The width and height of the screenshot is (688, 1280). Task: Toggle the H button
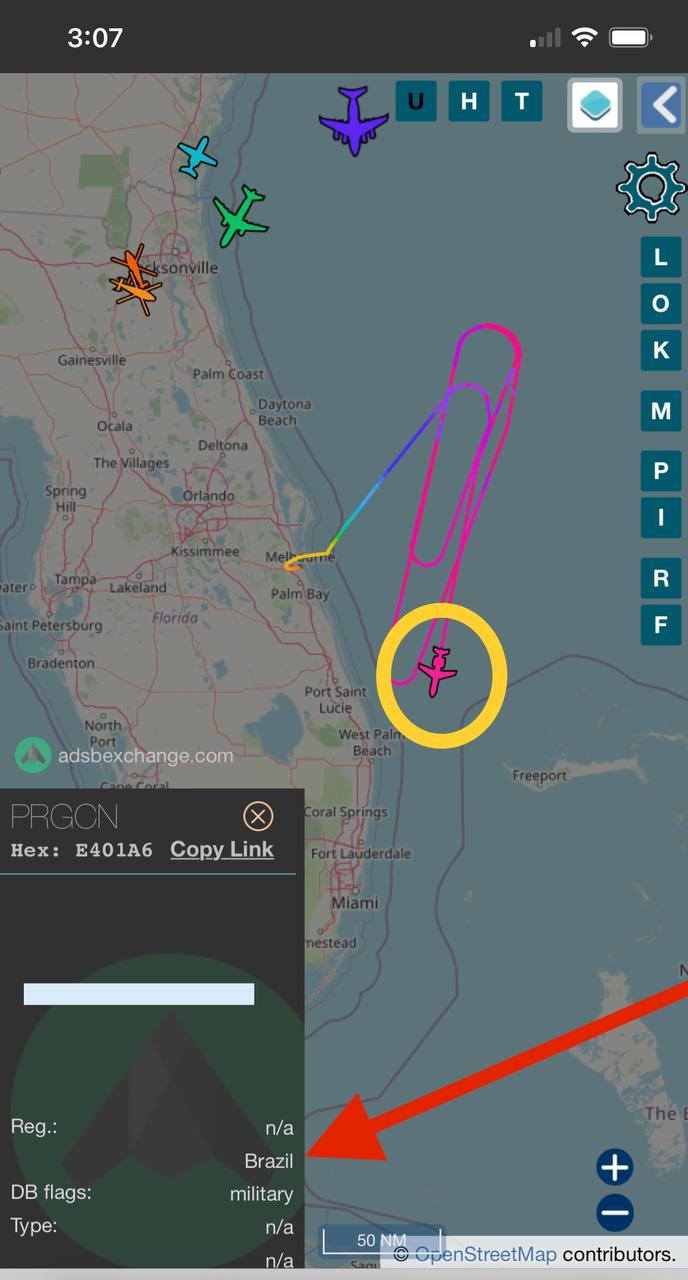coord(469,101)
